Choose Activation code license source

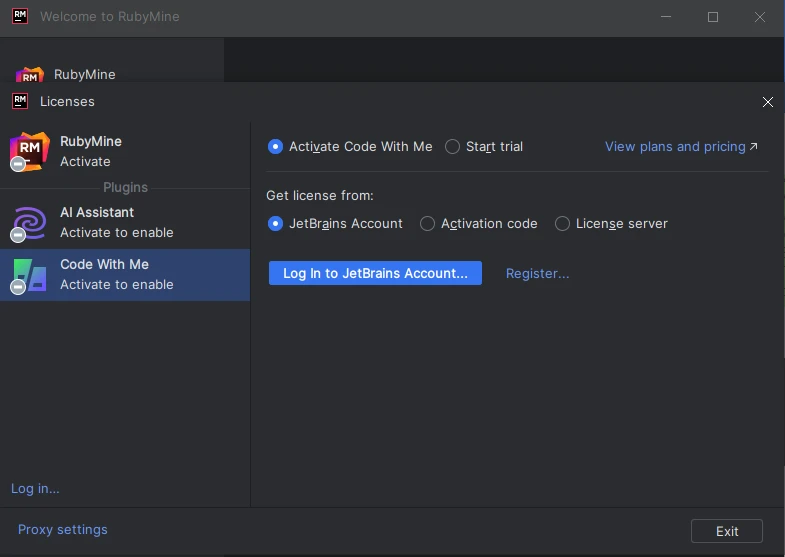(x=428, y=224)
